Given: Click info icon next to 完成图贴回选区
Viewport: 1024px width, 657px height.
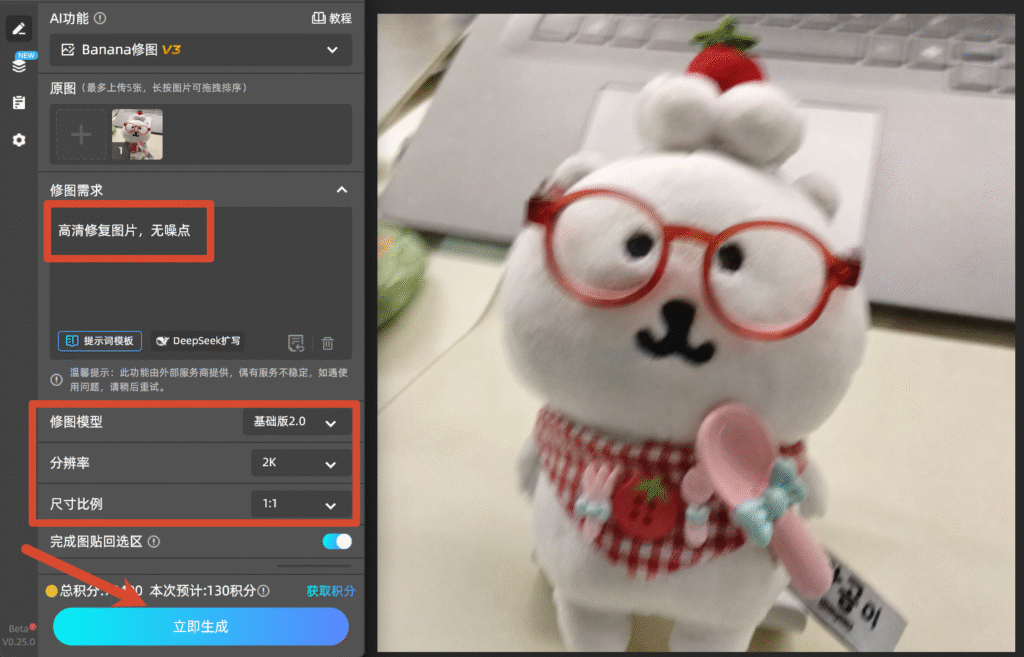Looking at the screenshot, I should tap(154, 541).
